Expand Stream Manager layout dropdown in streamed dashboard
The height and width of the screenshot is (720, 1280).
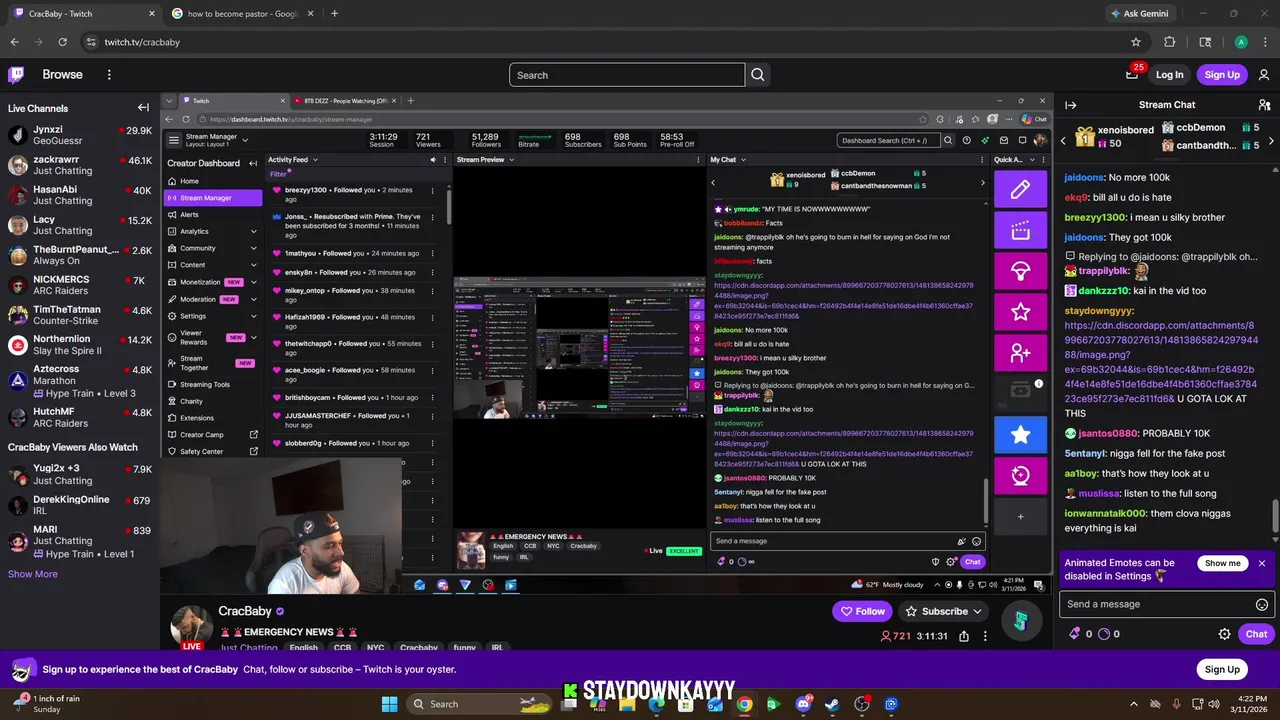tap(245, 140)
